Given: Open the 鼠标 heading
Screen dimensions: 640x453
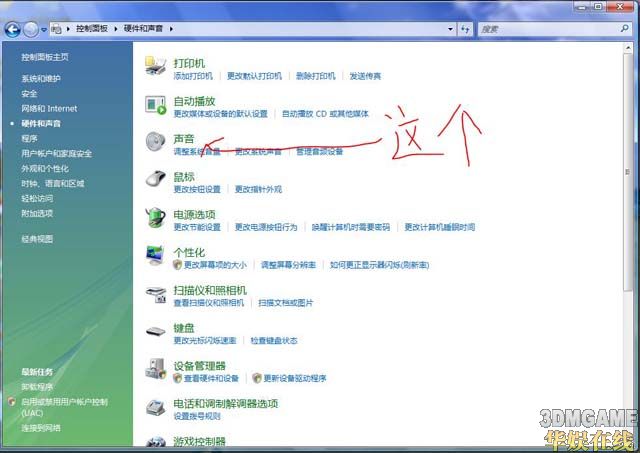Looking at the screenshot, I should tap(184, 177).
